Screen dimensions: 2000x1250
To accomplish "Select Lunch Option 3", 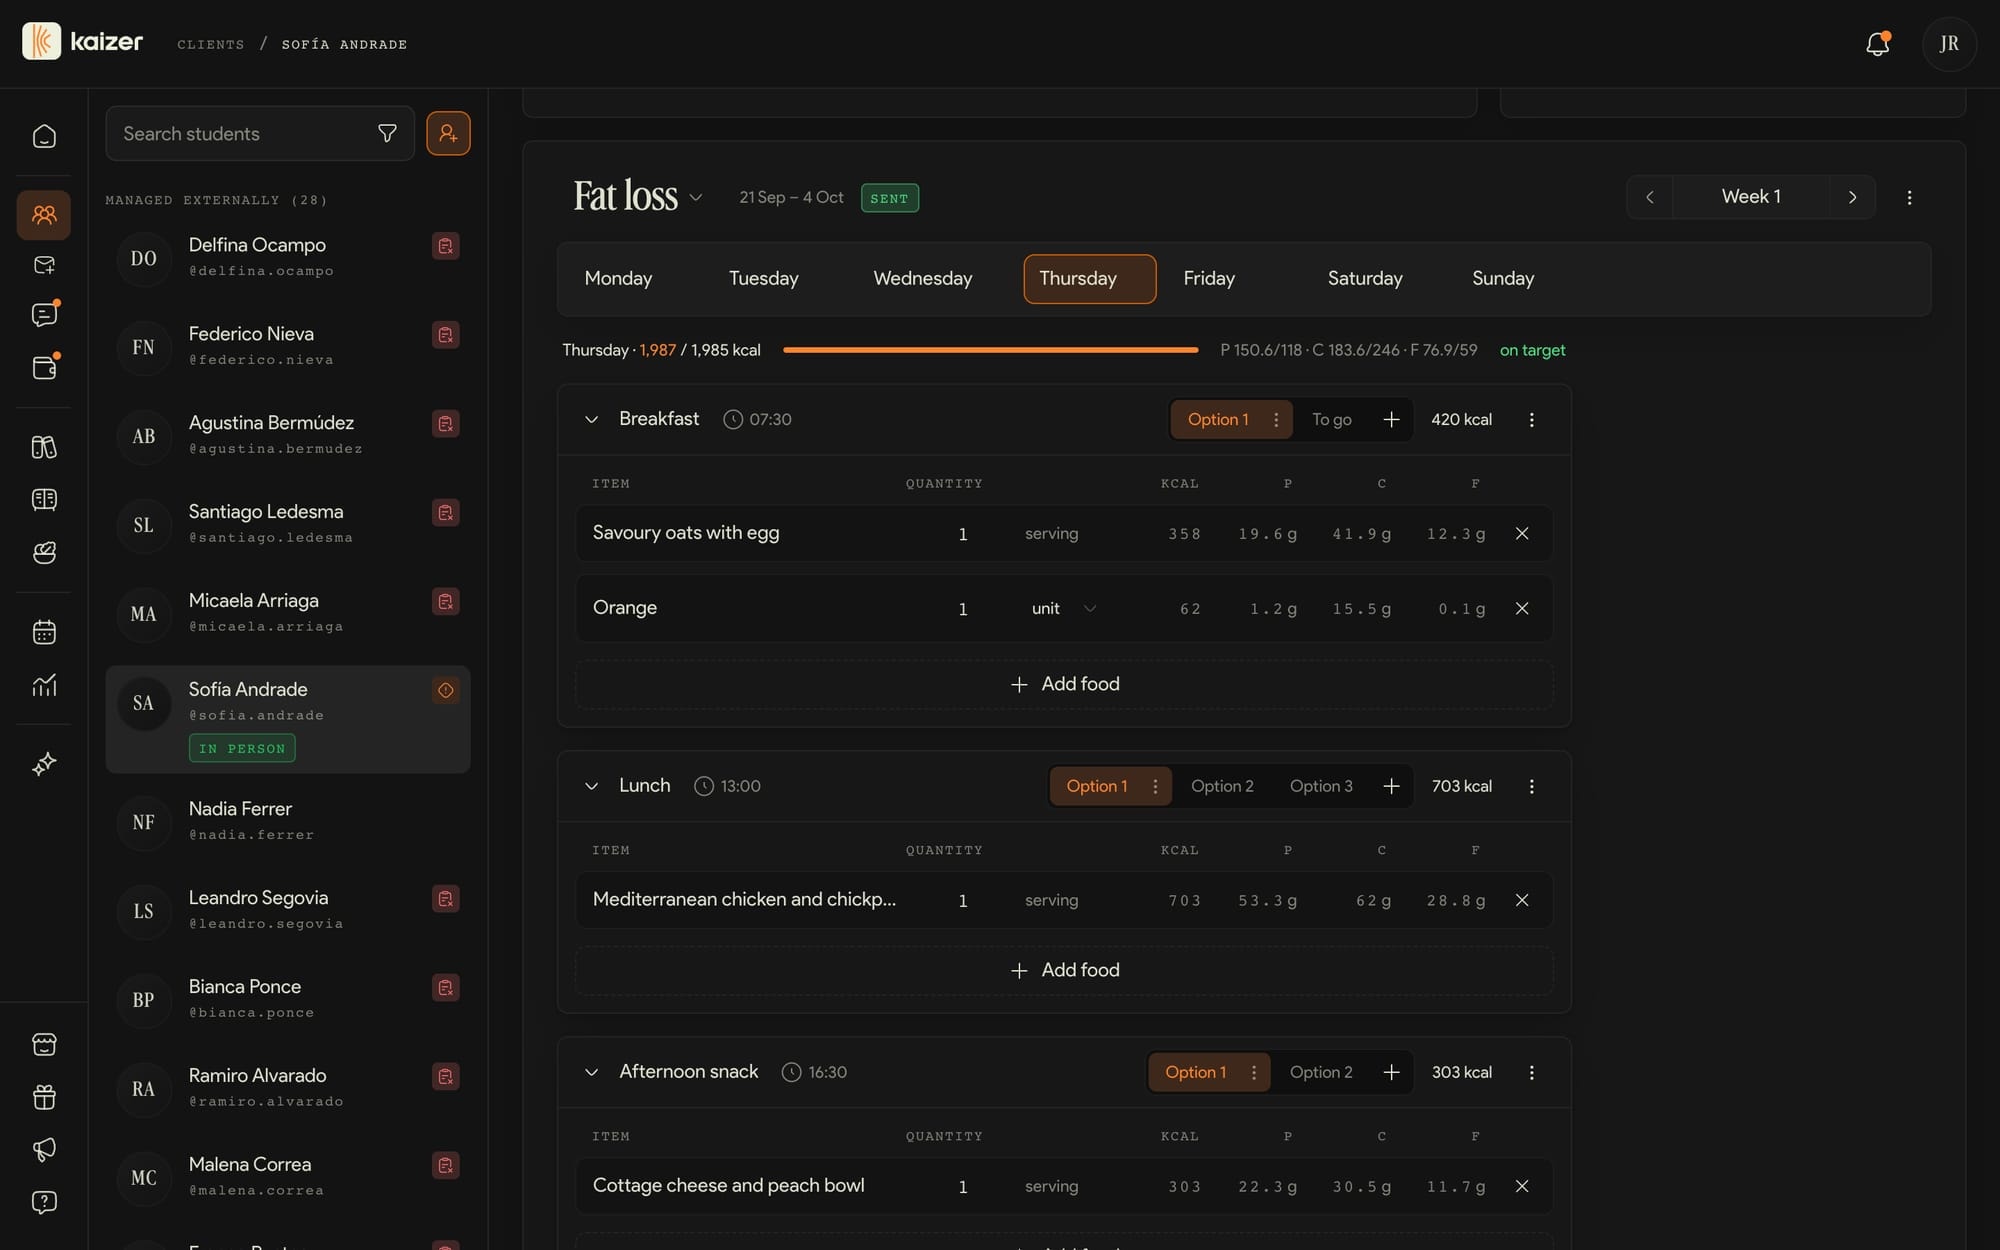I will 1321,786.
